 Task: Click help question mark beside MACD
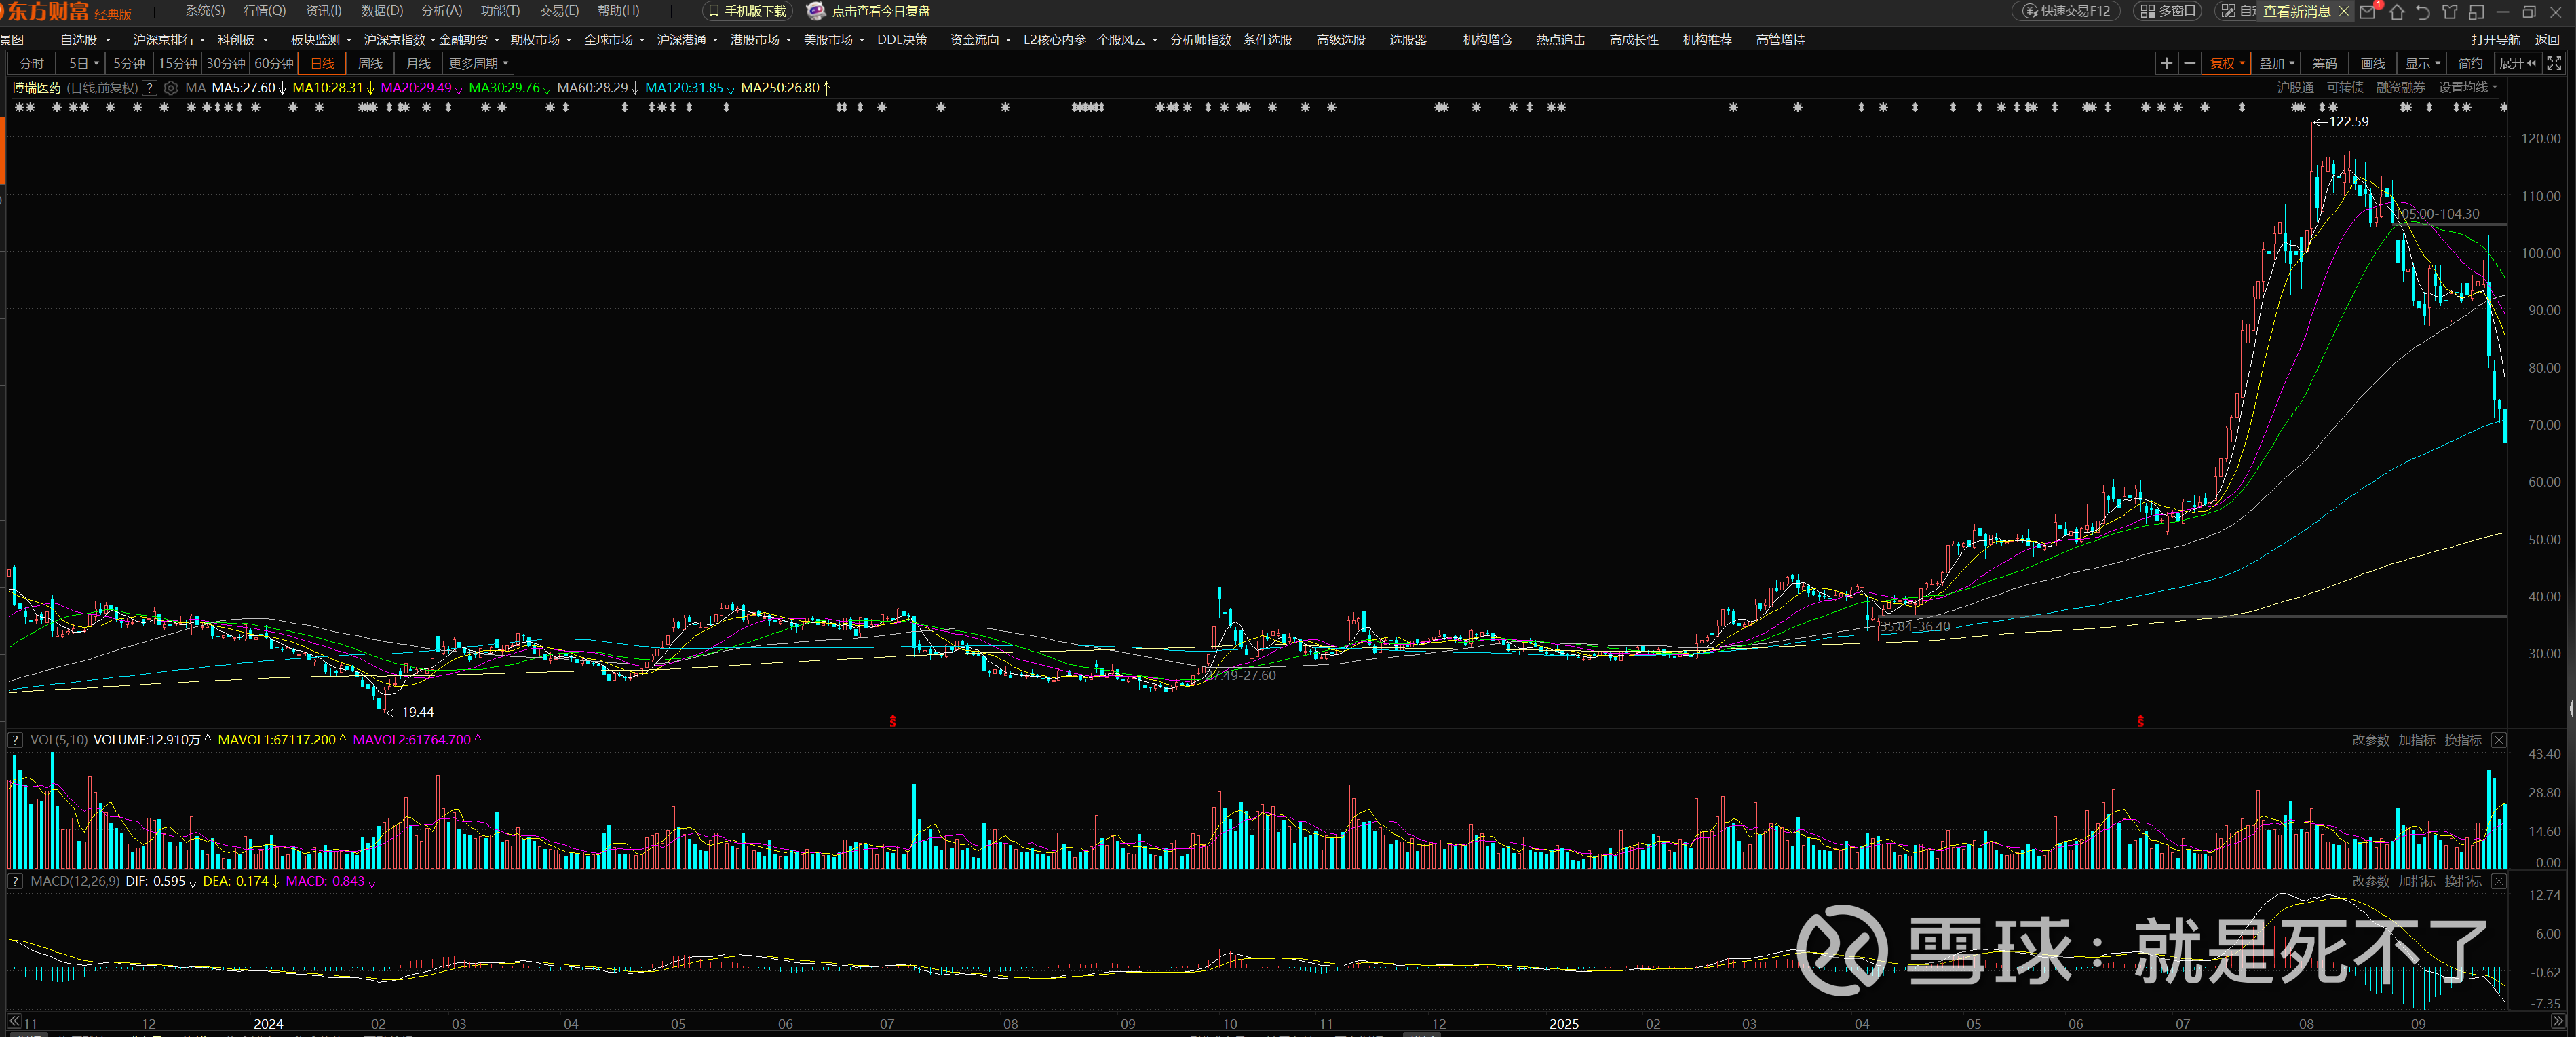[x=15, y=881]
